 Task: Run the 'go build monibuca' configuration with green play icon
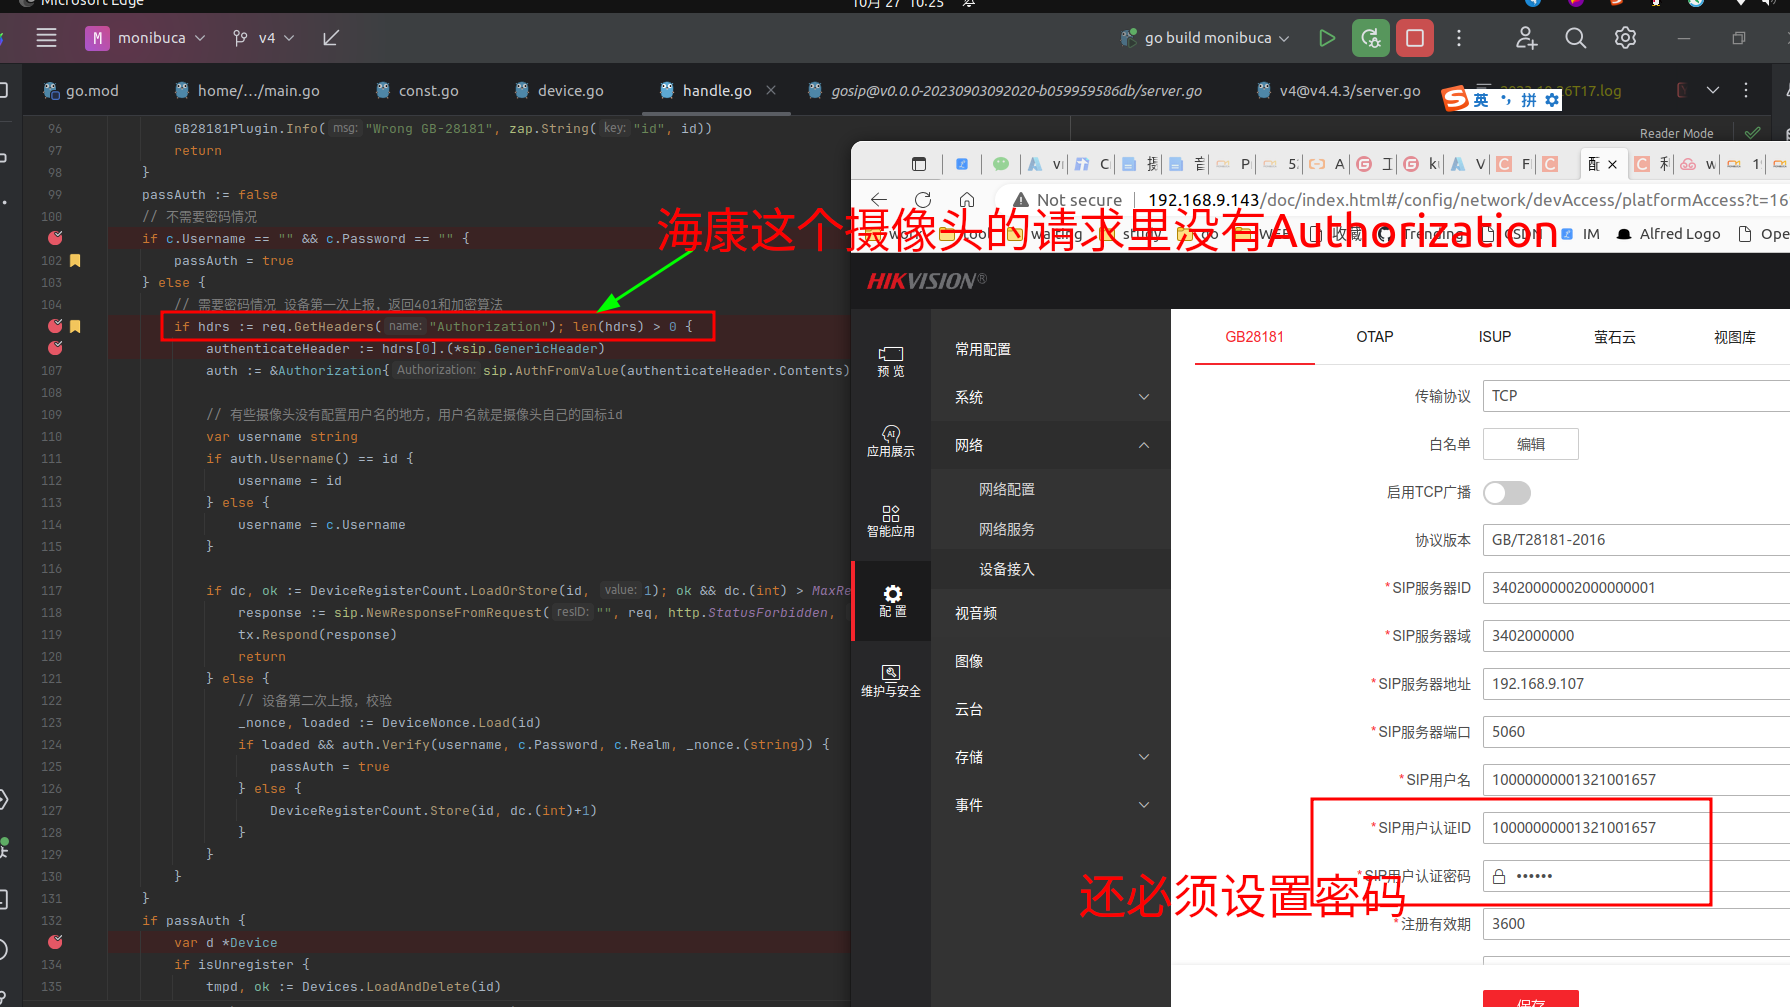pyautogui.click(x=1327, y=37)
